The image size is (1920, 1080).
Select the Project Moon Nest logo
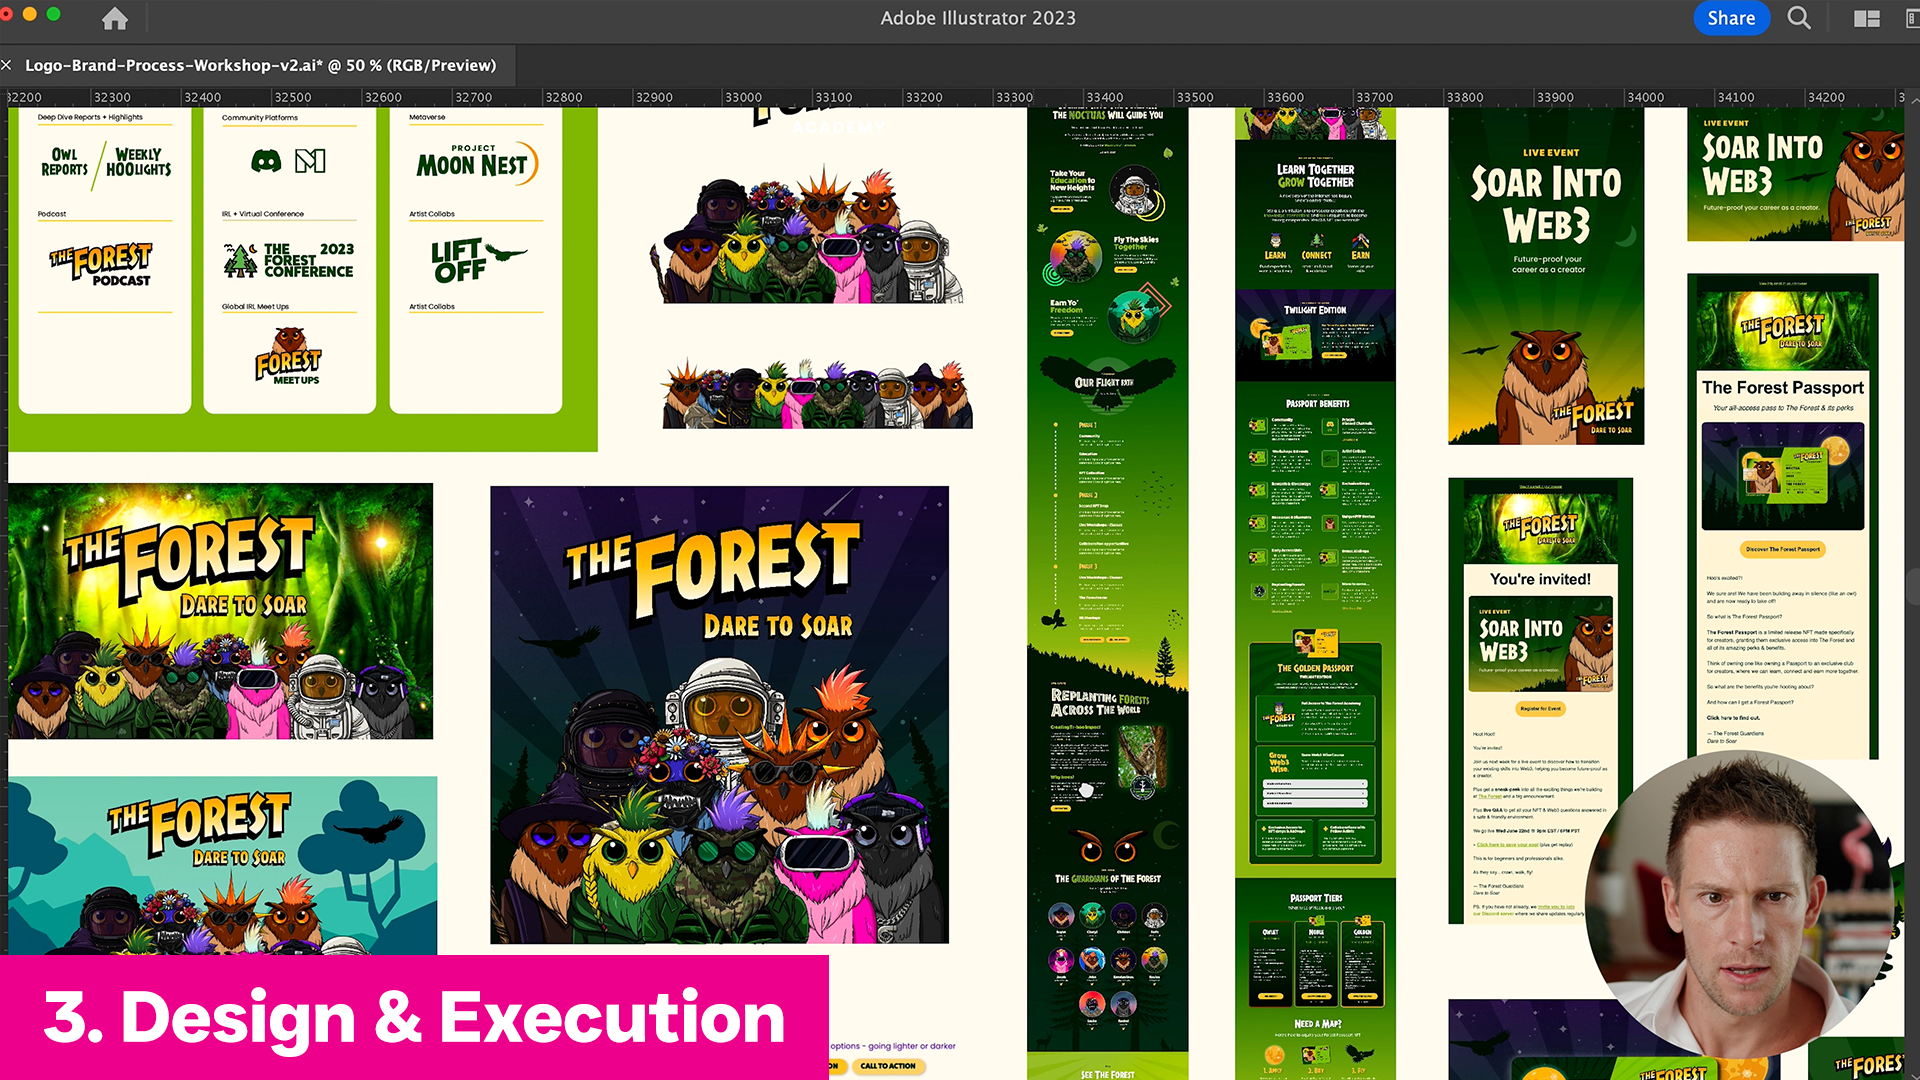(x=476, y=162)
